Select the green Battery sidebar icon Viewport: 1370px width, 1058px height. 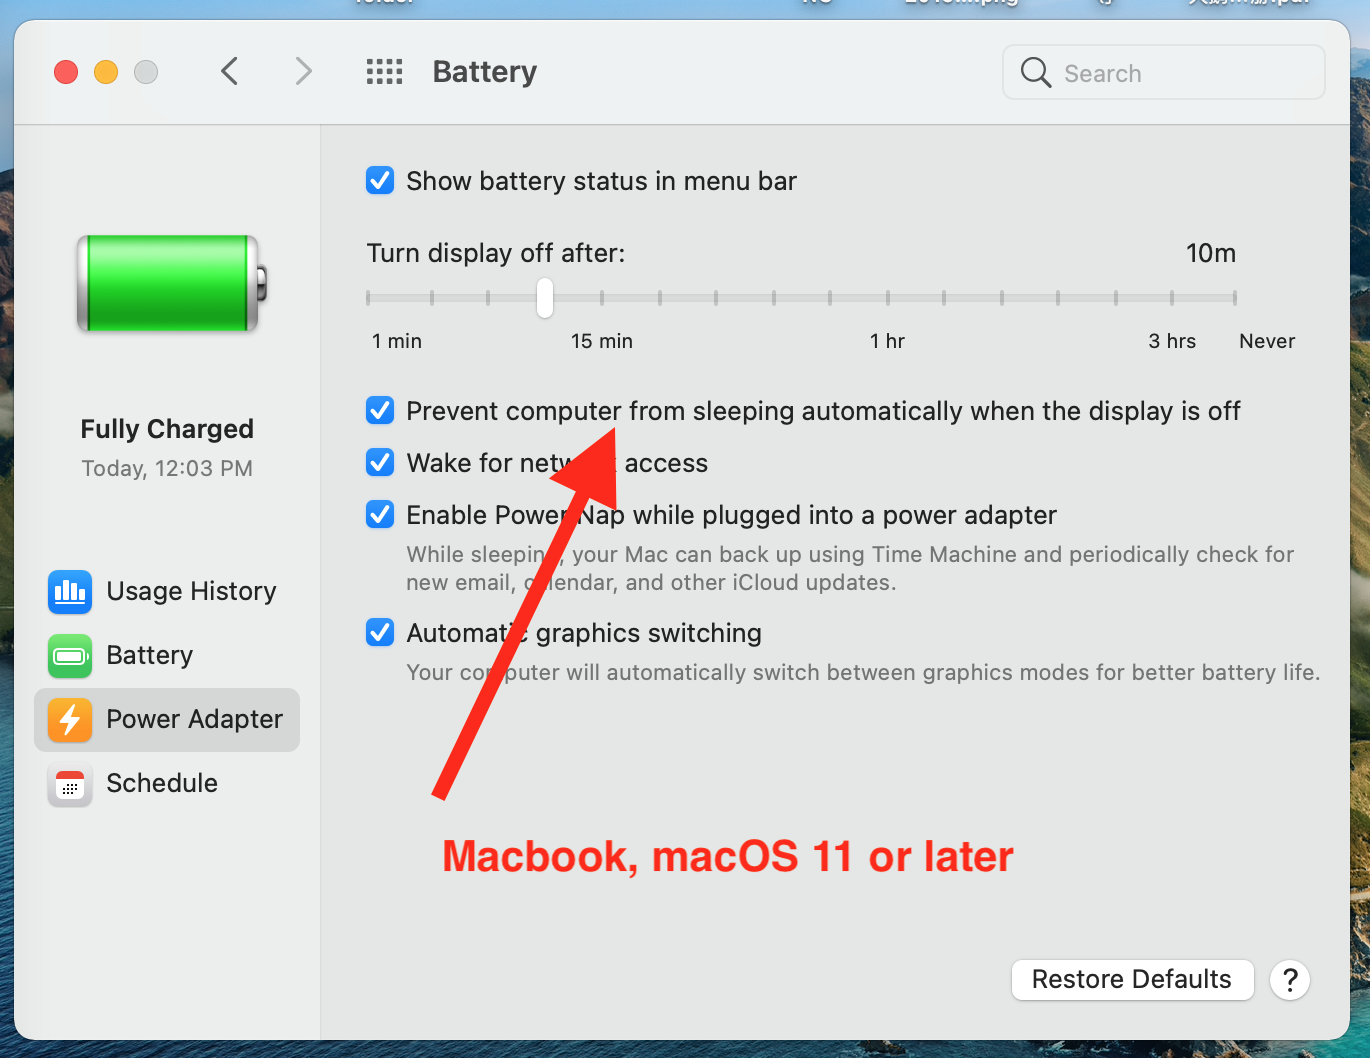click(70, 656)
